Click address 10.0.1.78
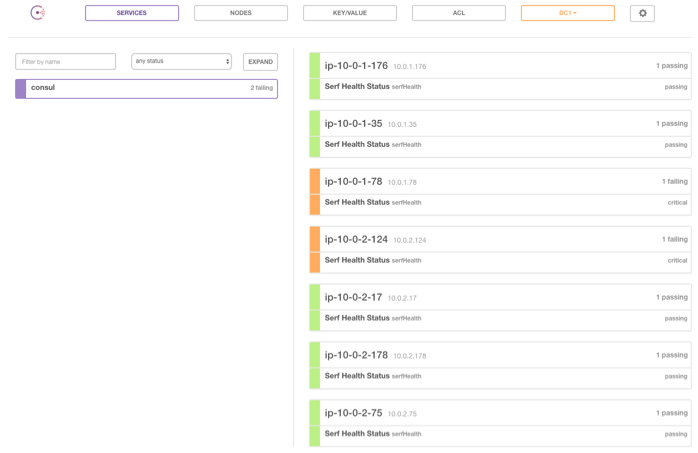 (402, 182)
